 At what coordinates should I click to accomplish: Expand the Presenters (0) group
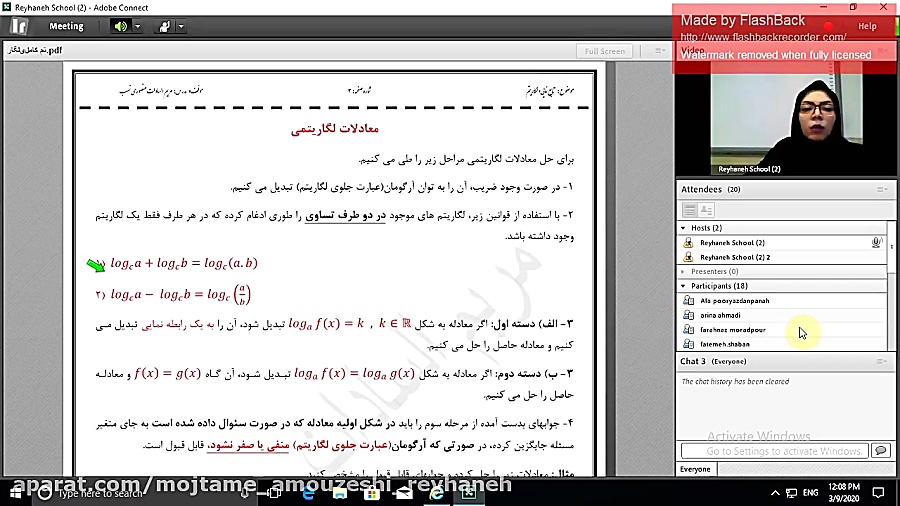coord(683,271)
